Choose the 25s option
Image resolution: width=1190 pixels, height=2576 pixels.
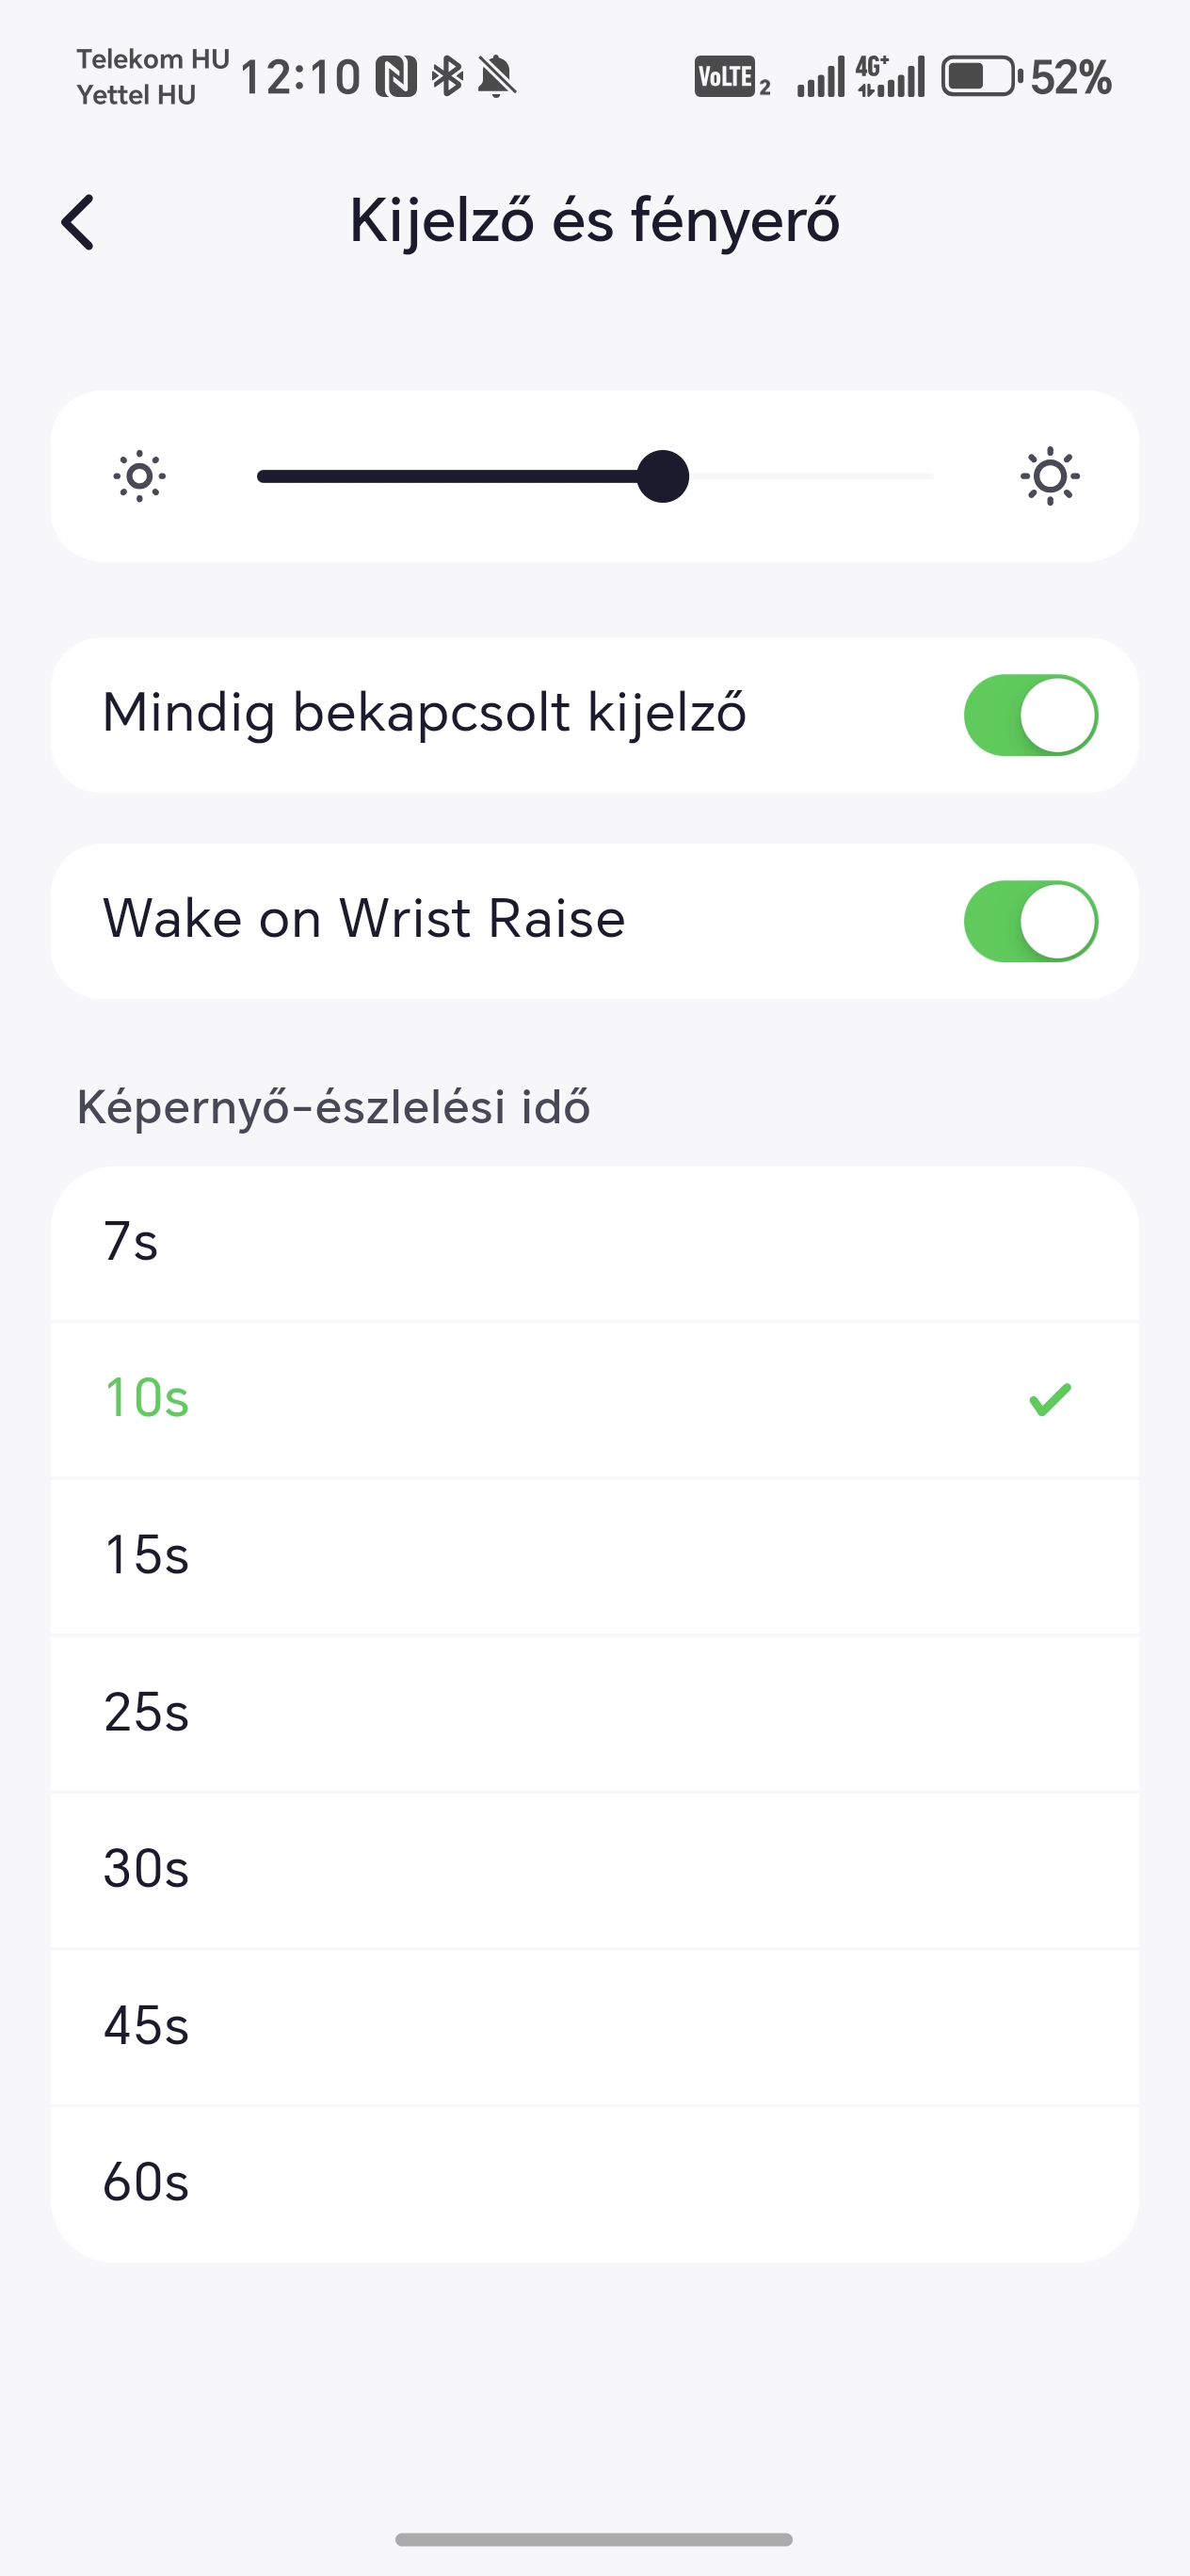595,1714
